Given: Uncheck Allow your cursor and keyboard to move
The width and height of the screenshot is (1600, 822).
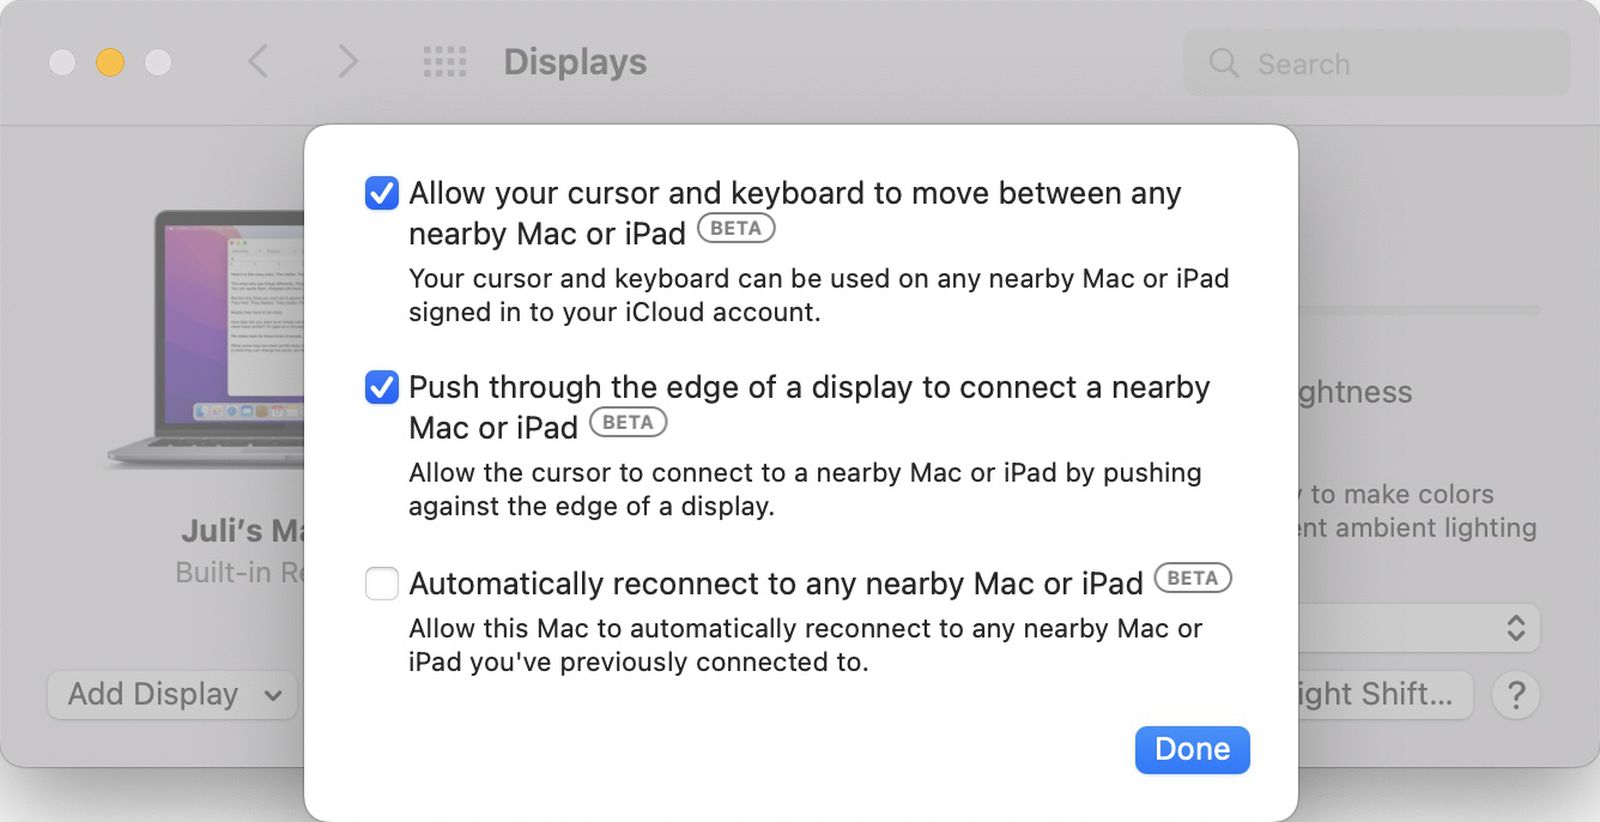Looking at the screenshot, I should (381, 194).
